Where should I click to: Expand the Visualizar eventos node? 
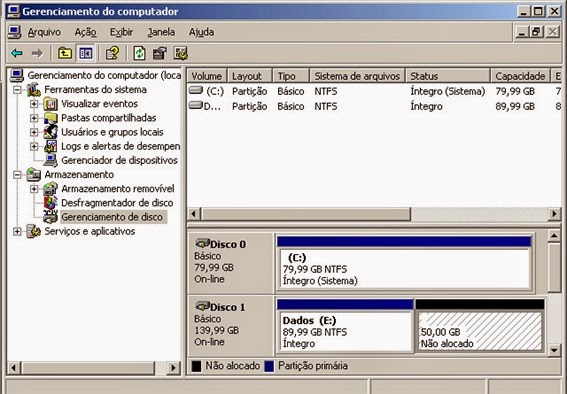(34, 104)
